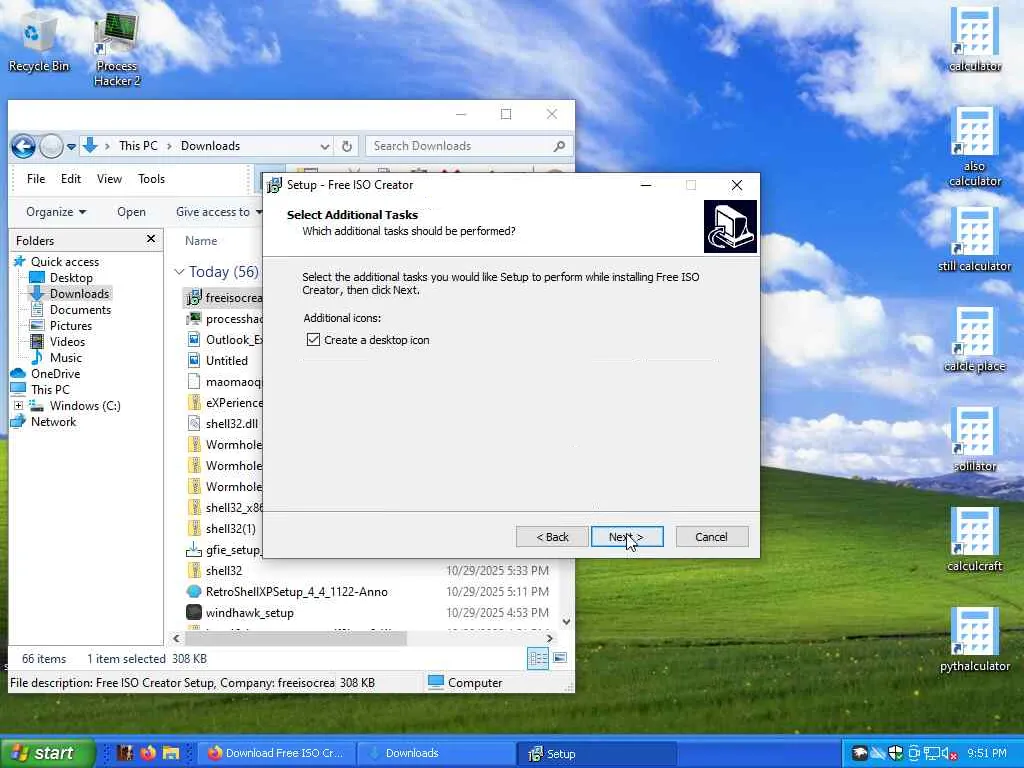Select the solilator desktop shortcut

tap(974, 440)
